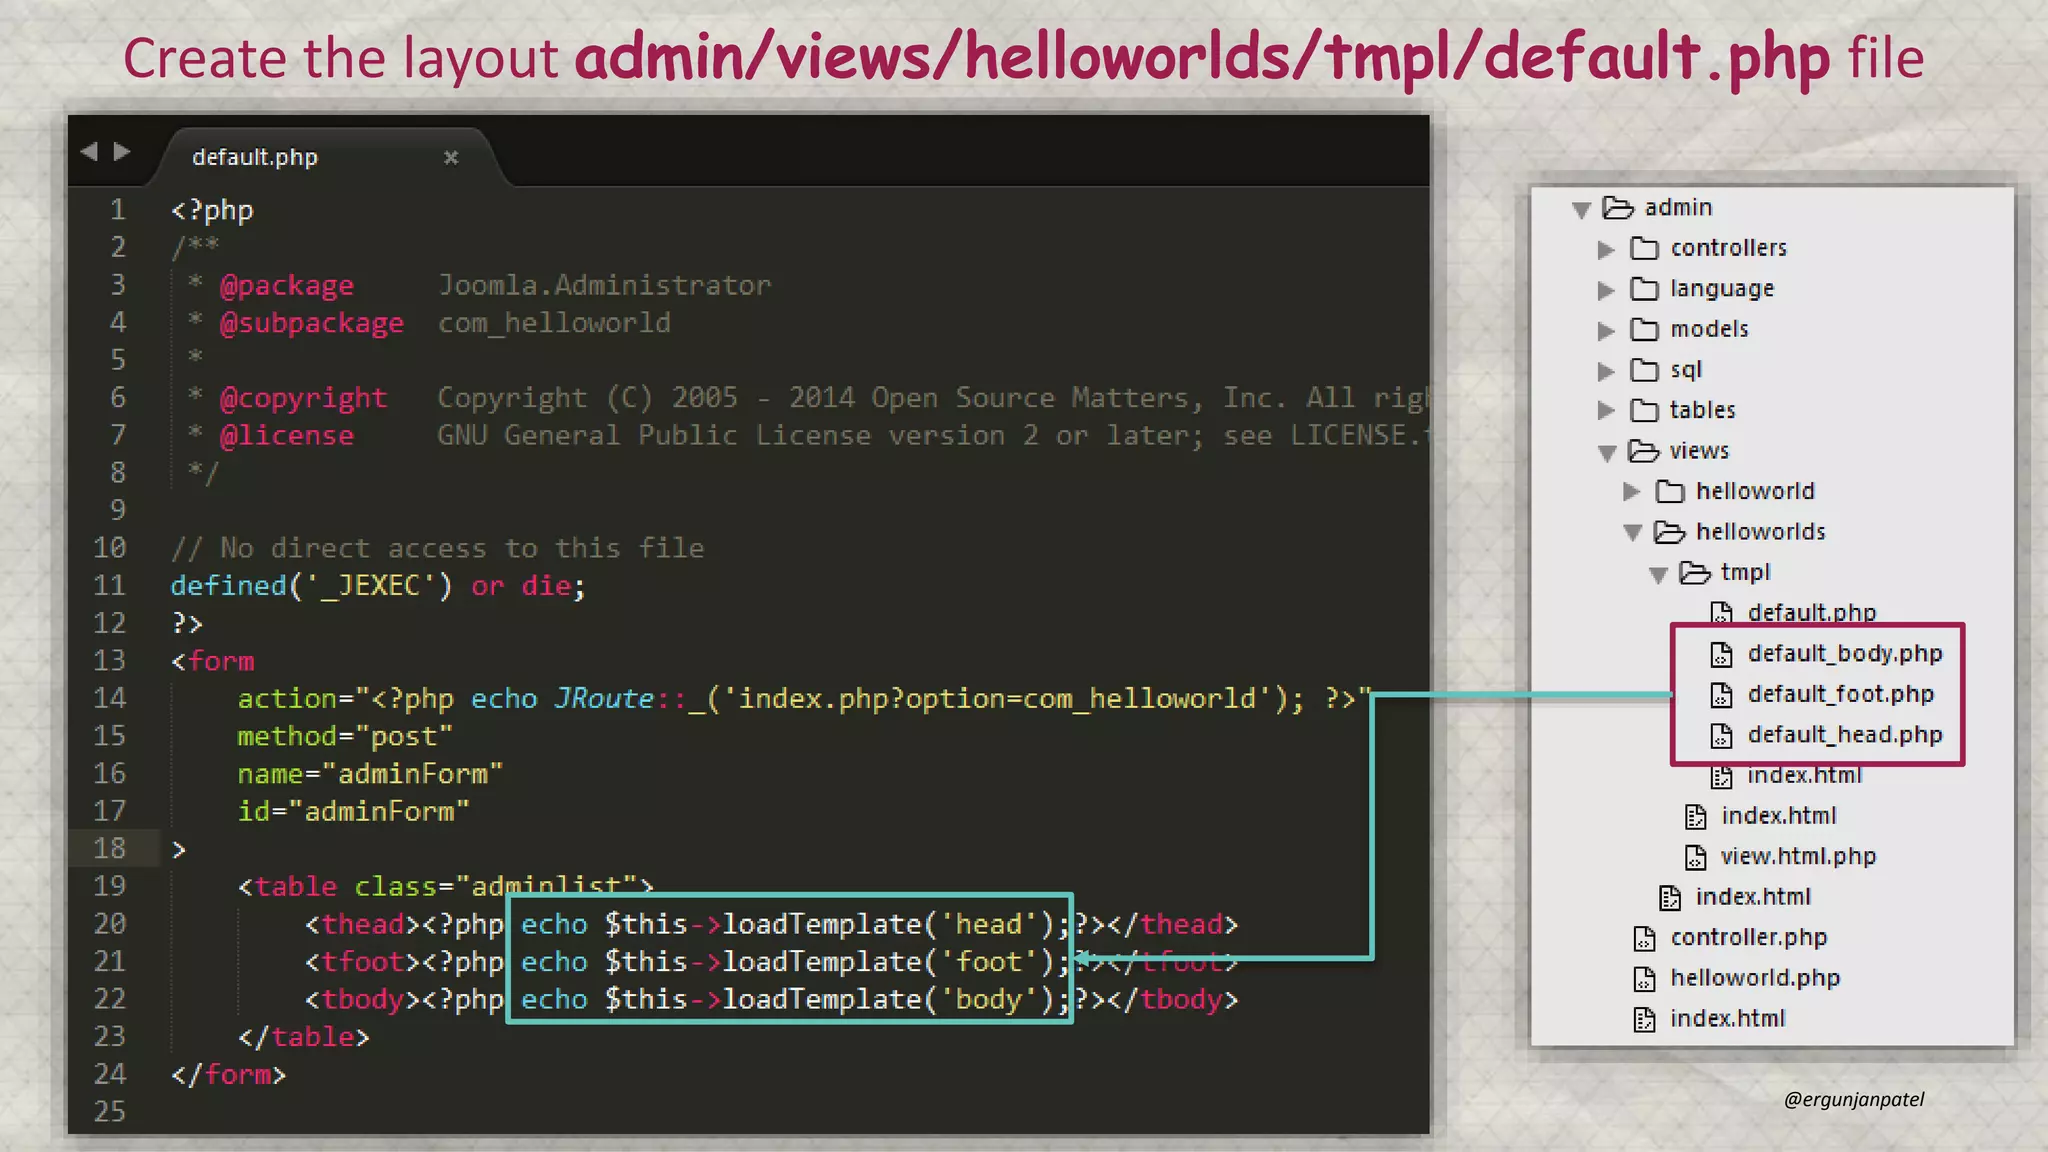Collapse the admin folder
2048x1152 pixels.
coord(1581,209)
